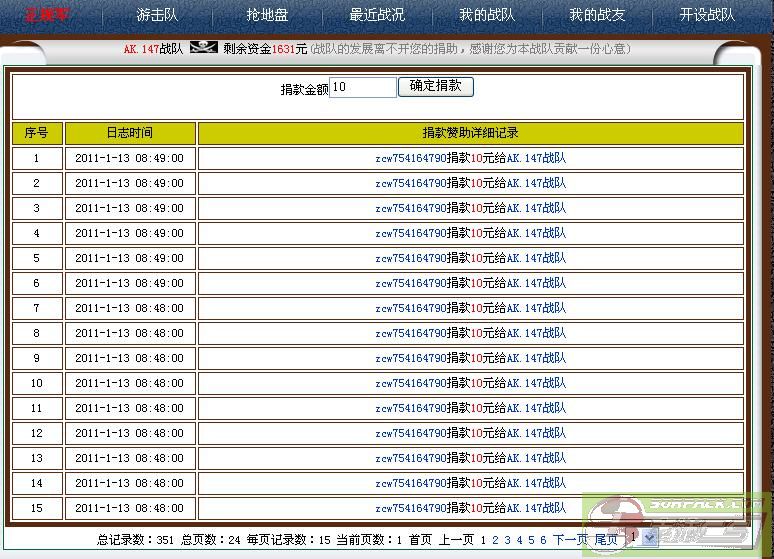Image resolution: width=774 pixels, height=559 pixels.
Task: Click the donor username in row 15
Action: [x=410, y=508]
